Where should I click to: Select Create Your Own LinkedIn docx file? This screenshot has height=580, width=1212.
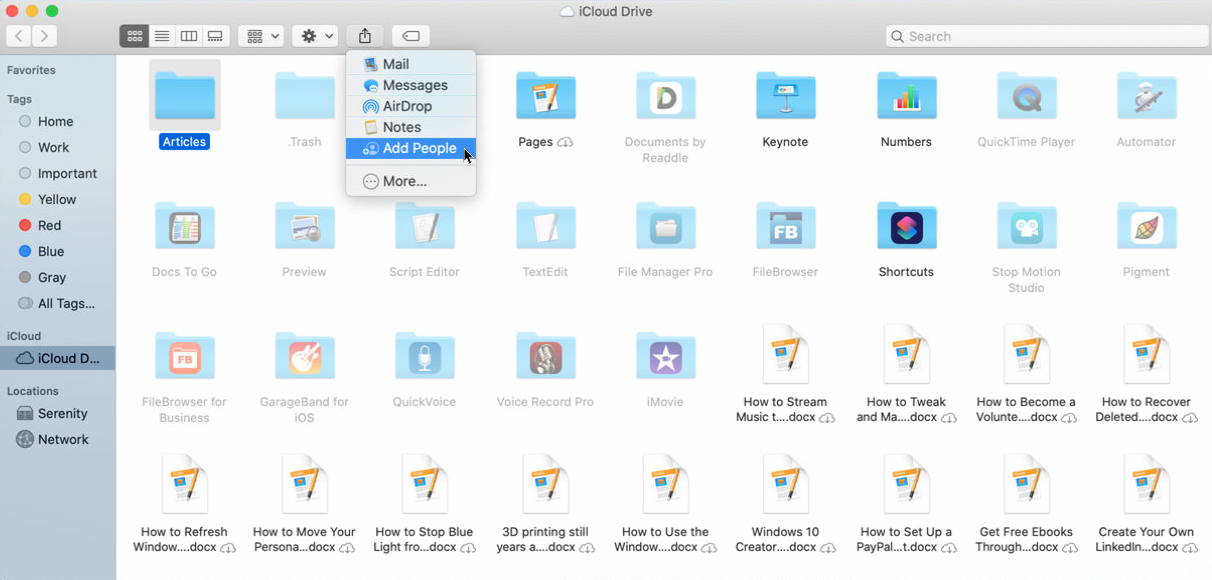[1146, 484]
